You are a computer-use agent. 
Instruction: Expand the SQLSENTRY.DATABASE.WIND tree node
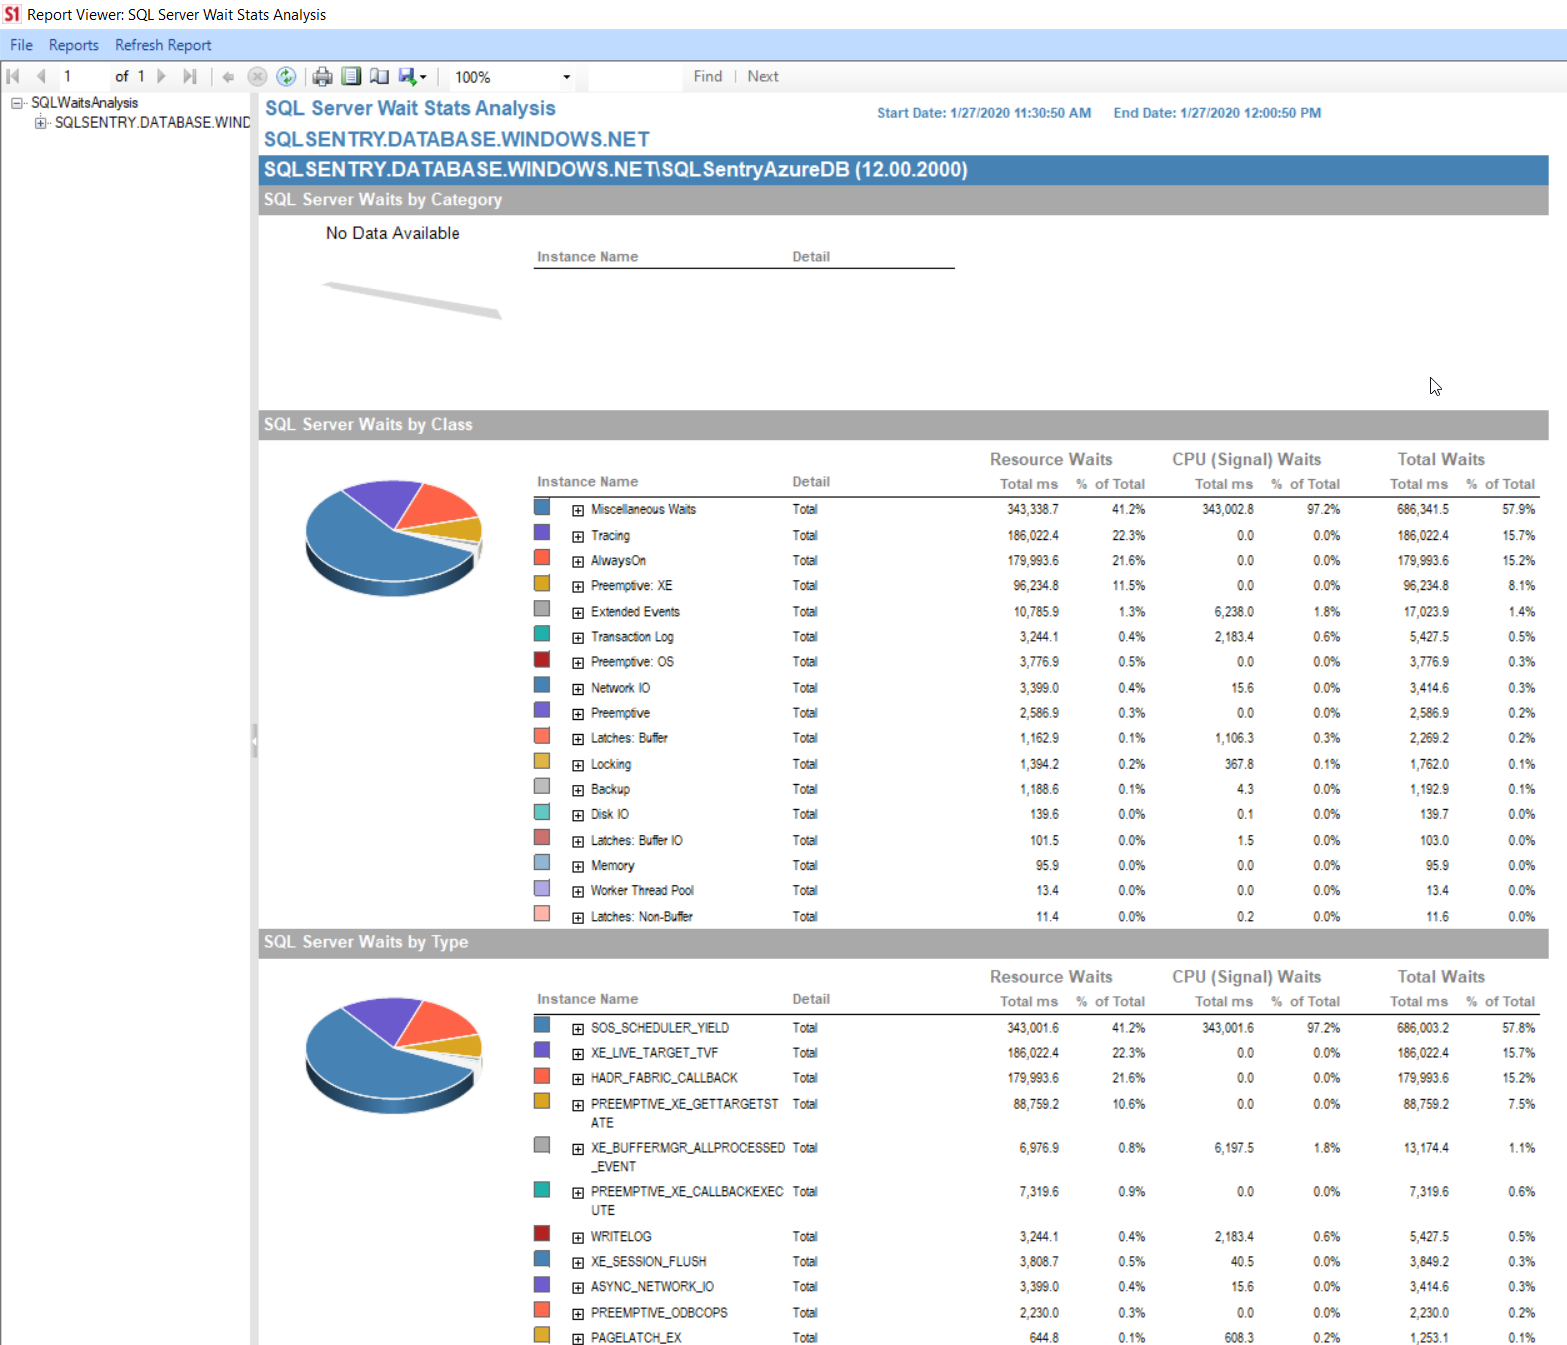coord(41,122)
